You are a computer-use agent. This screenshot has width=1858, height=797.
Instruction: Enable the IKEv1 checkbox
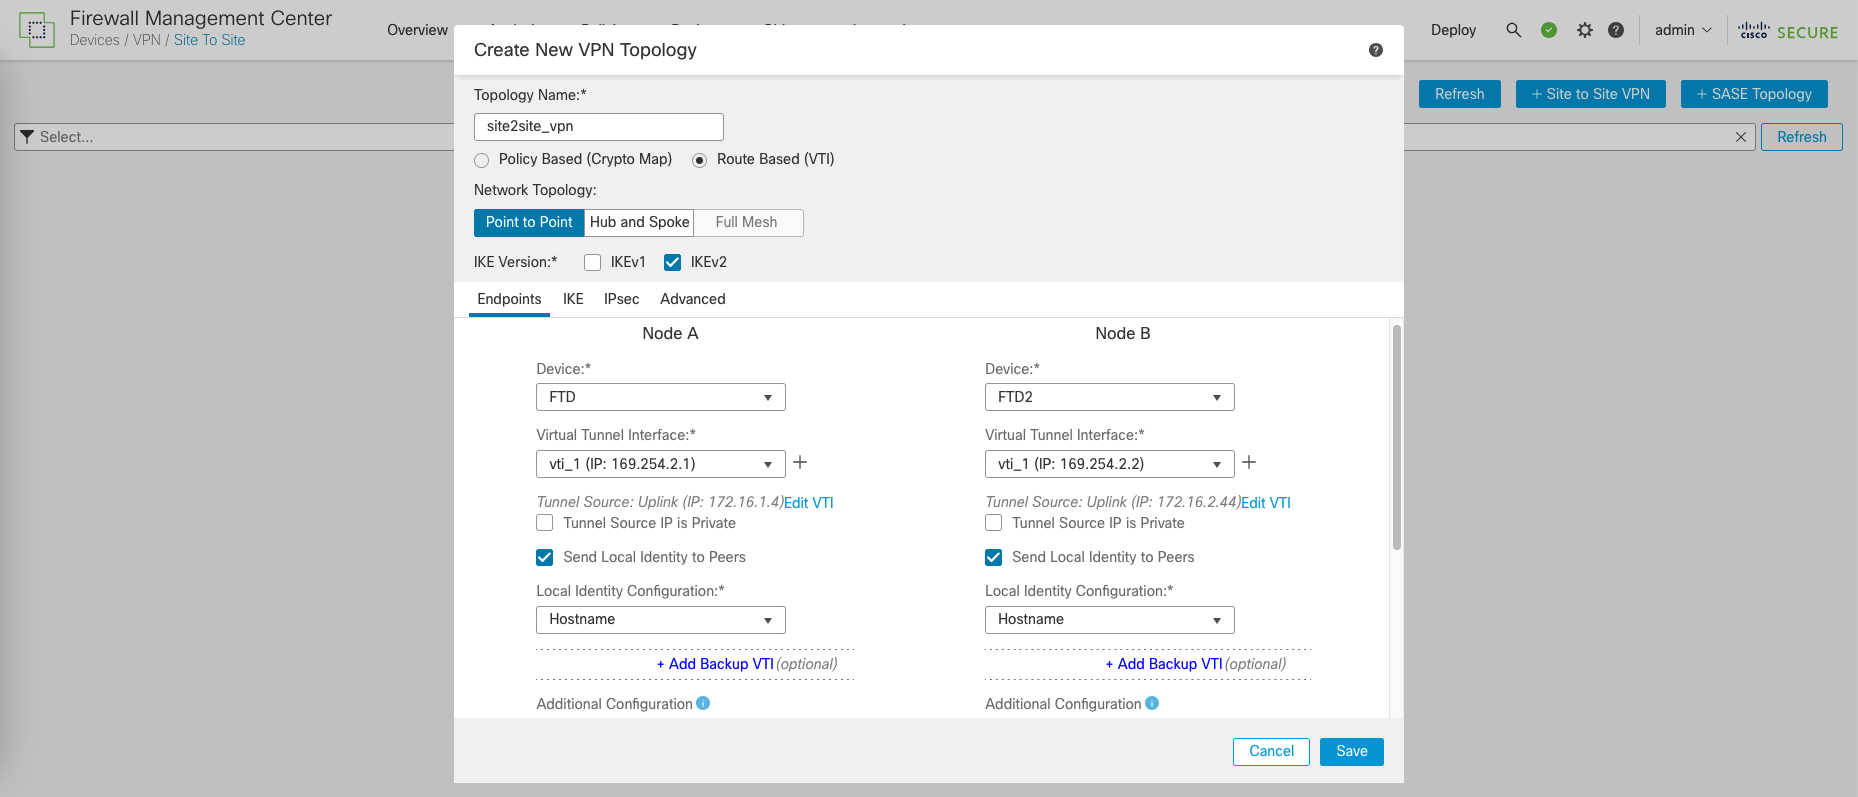click(x=593, y=262)
